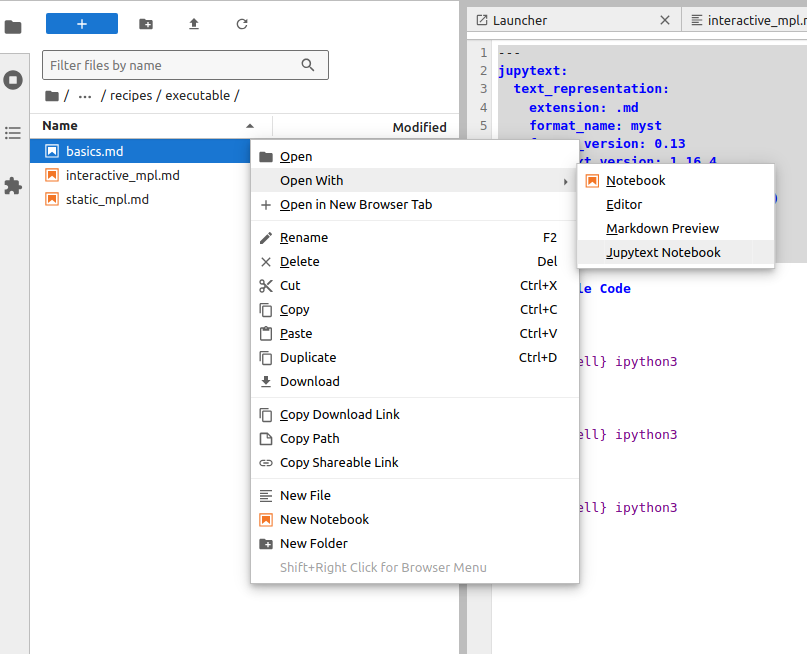Open the Extension Manager in the sidebar
The width and height of the screenshot is (807, 654).
click(13, 183)
